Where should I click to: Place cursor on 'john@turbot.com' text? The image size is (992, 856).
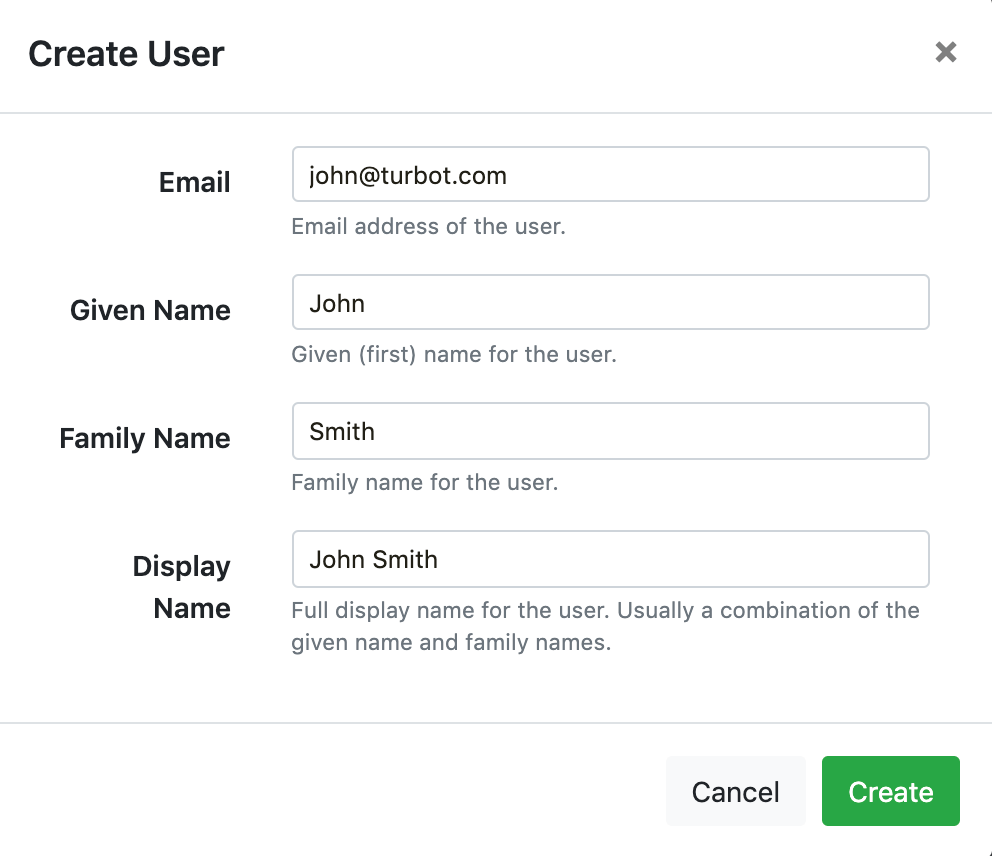[408, 175]
